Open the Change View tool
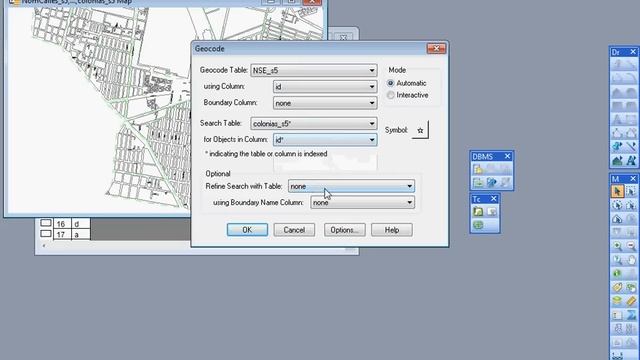 tap(617, 260)
